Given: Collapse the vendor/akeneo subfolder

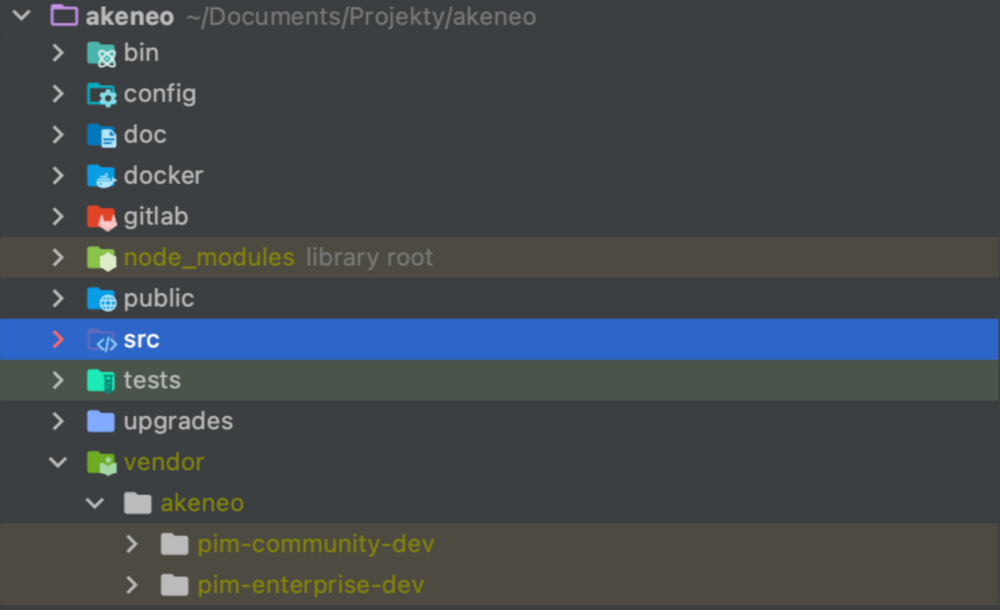Looking at the screenshot, I should point(95,503).
